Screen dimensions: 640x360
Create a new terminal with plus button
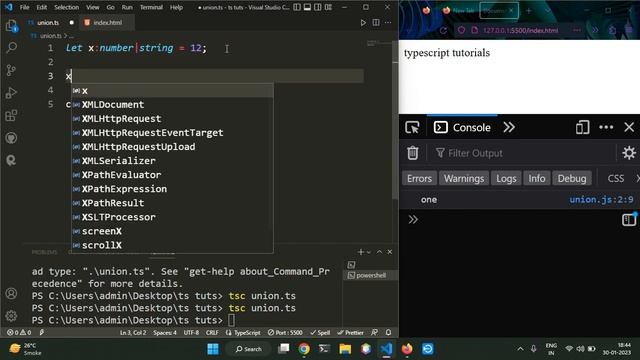(x=360, y=252)
